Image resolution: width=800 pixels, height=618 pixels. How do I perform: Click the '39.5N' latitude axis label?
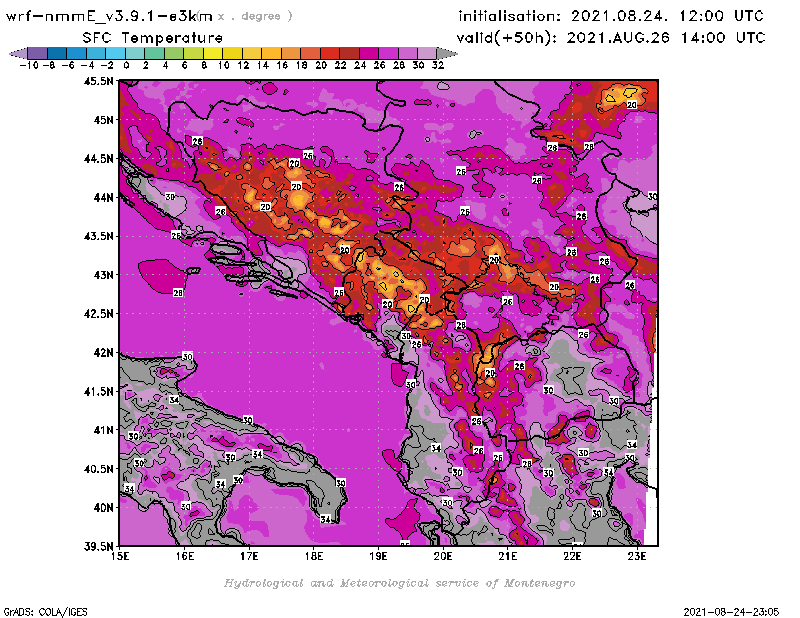[98, 546]
